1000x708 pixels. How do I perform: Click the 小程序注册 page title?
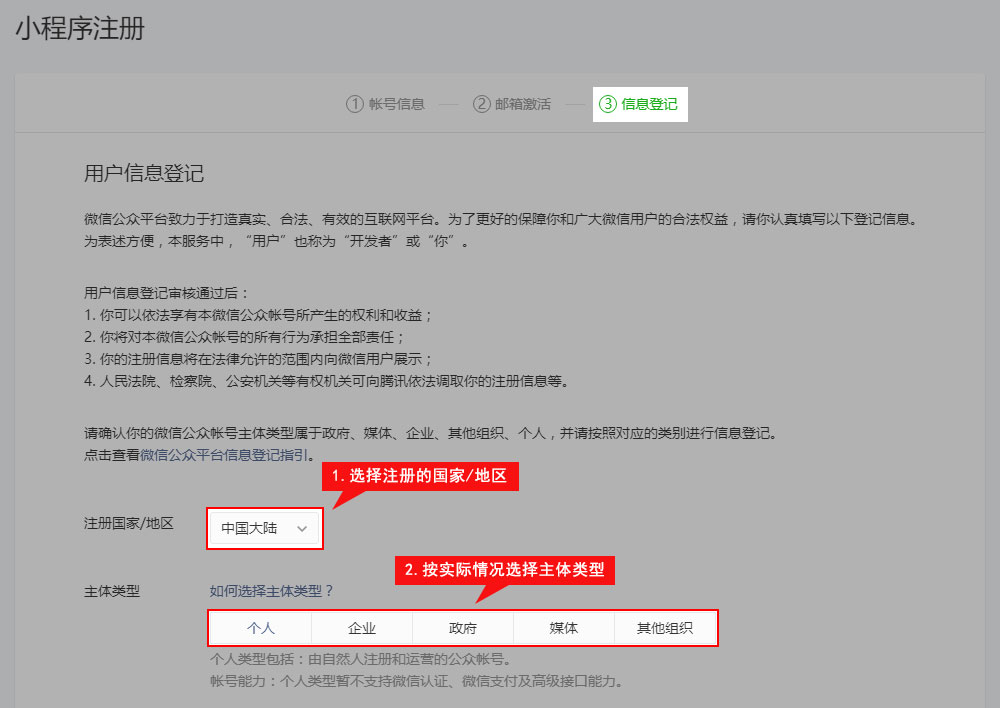tap(80, 29)
